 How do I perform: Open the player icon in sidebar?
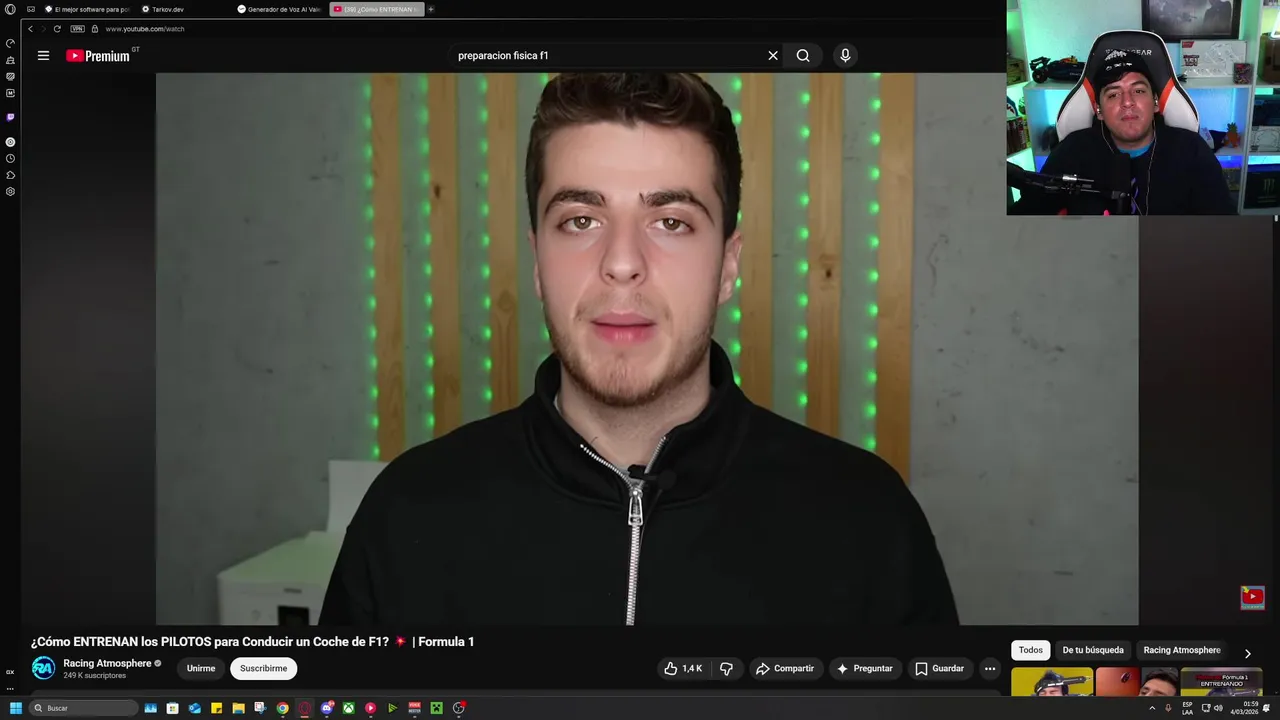point(10,142)
